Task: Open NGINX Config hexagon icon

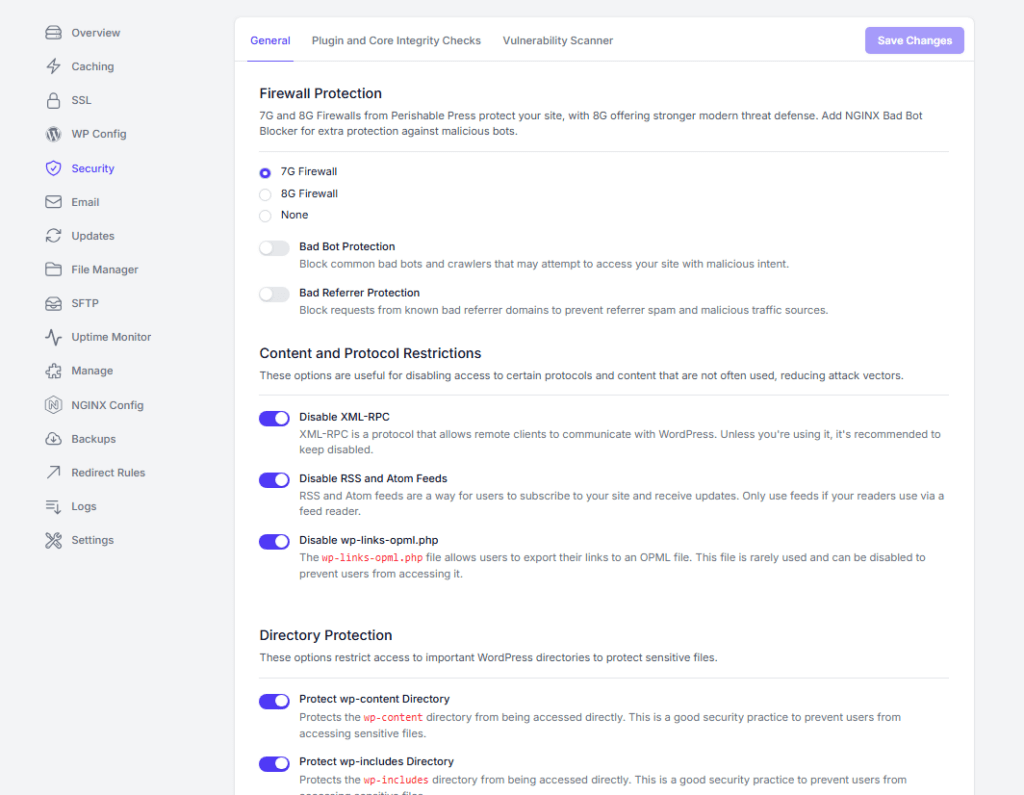Action: click(x=53, y=405)
